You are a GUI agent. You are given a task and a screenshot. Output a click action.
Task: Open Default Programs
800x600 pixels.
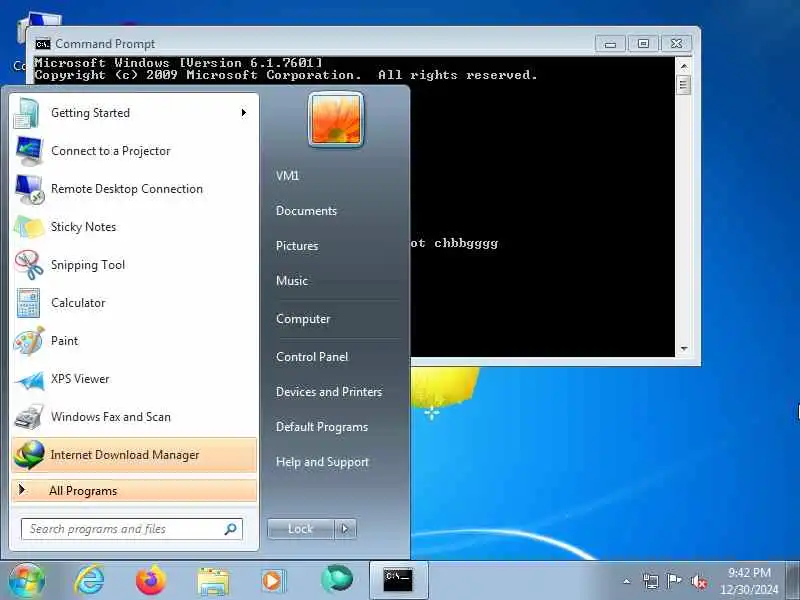tap(322, 427)
